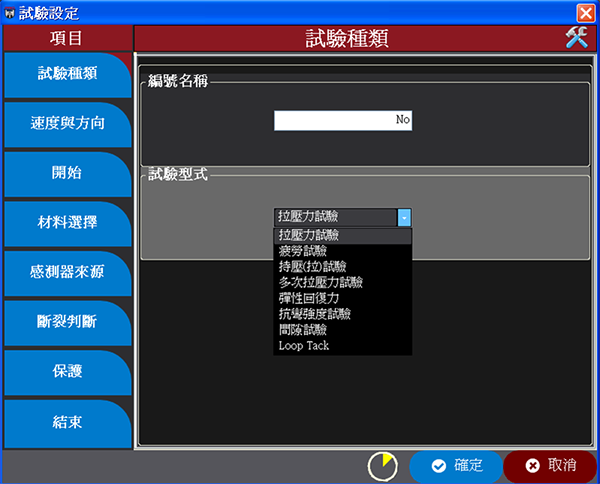Image resolution: width=600 pixels, height=484 pixels.
Task: Click the yellow pie timer icon
Action: click(x=382, y=466)
